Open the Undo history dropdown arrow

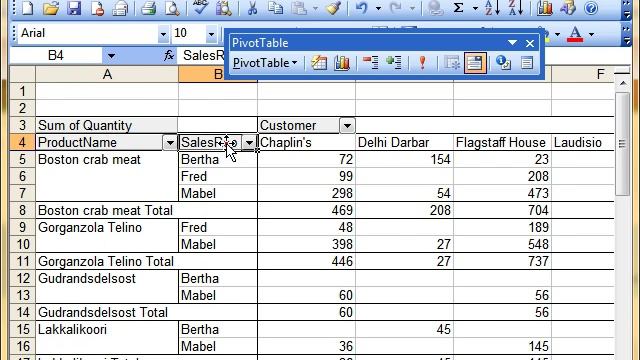coord(378,8)
